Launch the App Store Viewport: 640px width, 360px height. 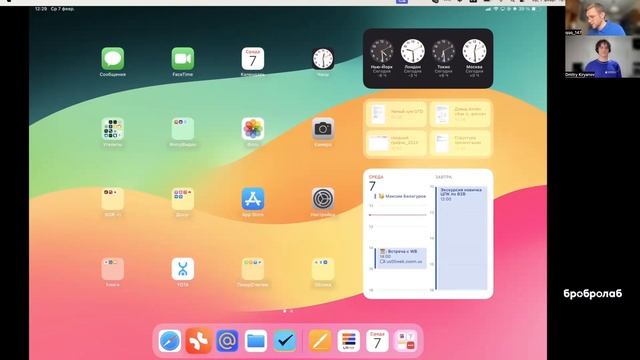point(253,199)
